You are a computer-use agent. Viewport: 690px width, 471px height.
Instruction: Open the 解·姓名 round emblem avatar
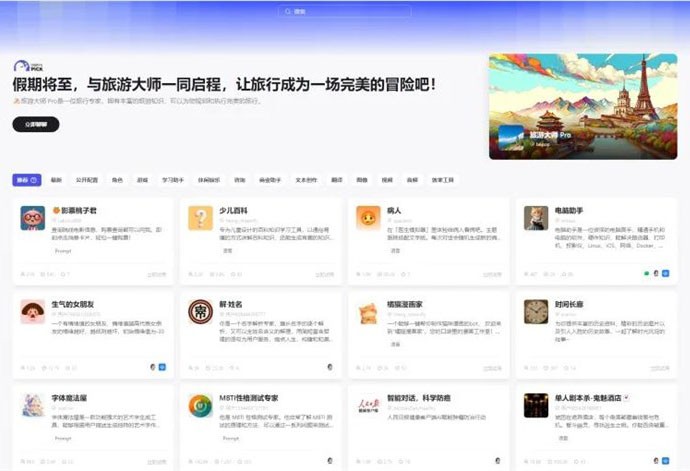[x=200, y=312]
